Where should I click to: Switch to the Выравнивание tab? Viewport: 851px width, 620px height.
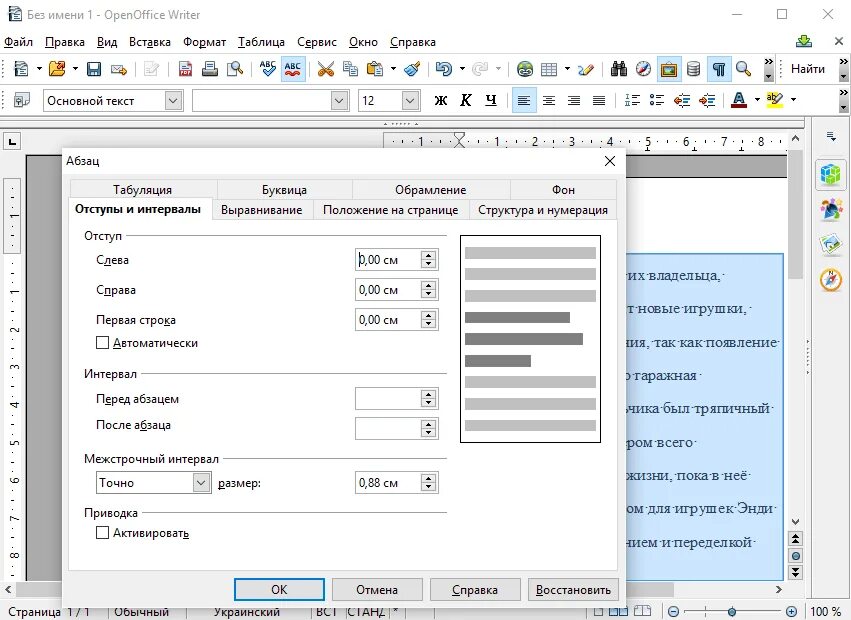coord(262,210)
